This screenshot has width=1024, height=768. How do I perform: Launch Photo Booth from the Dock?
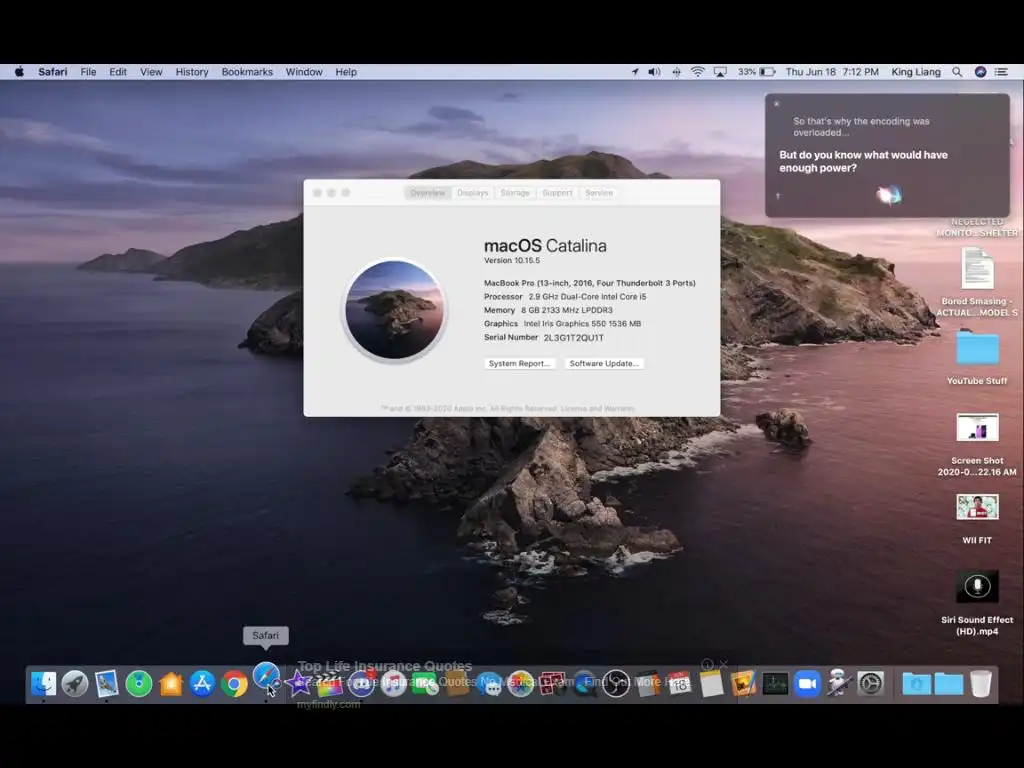pos(552,683)
